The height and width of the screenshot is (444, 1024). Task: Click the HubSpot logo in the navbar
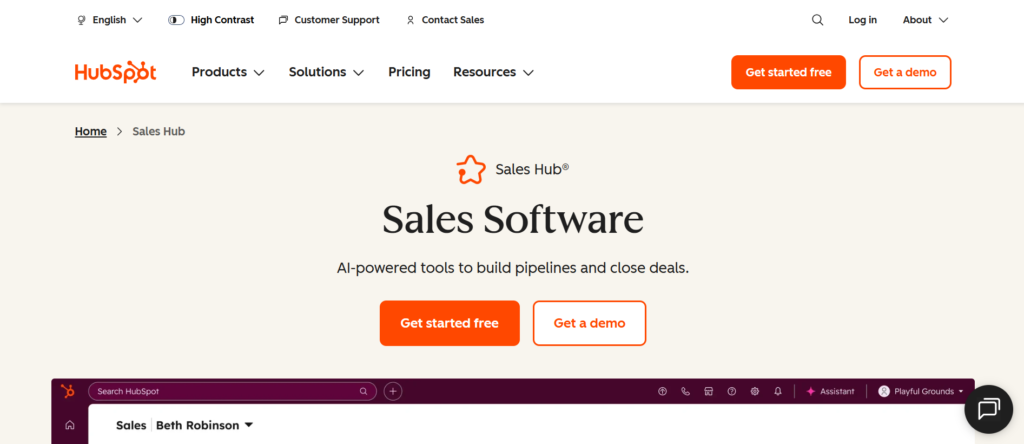click(115, 72)
